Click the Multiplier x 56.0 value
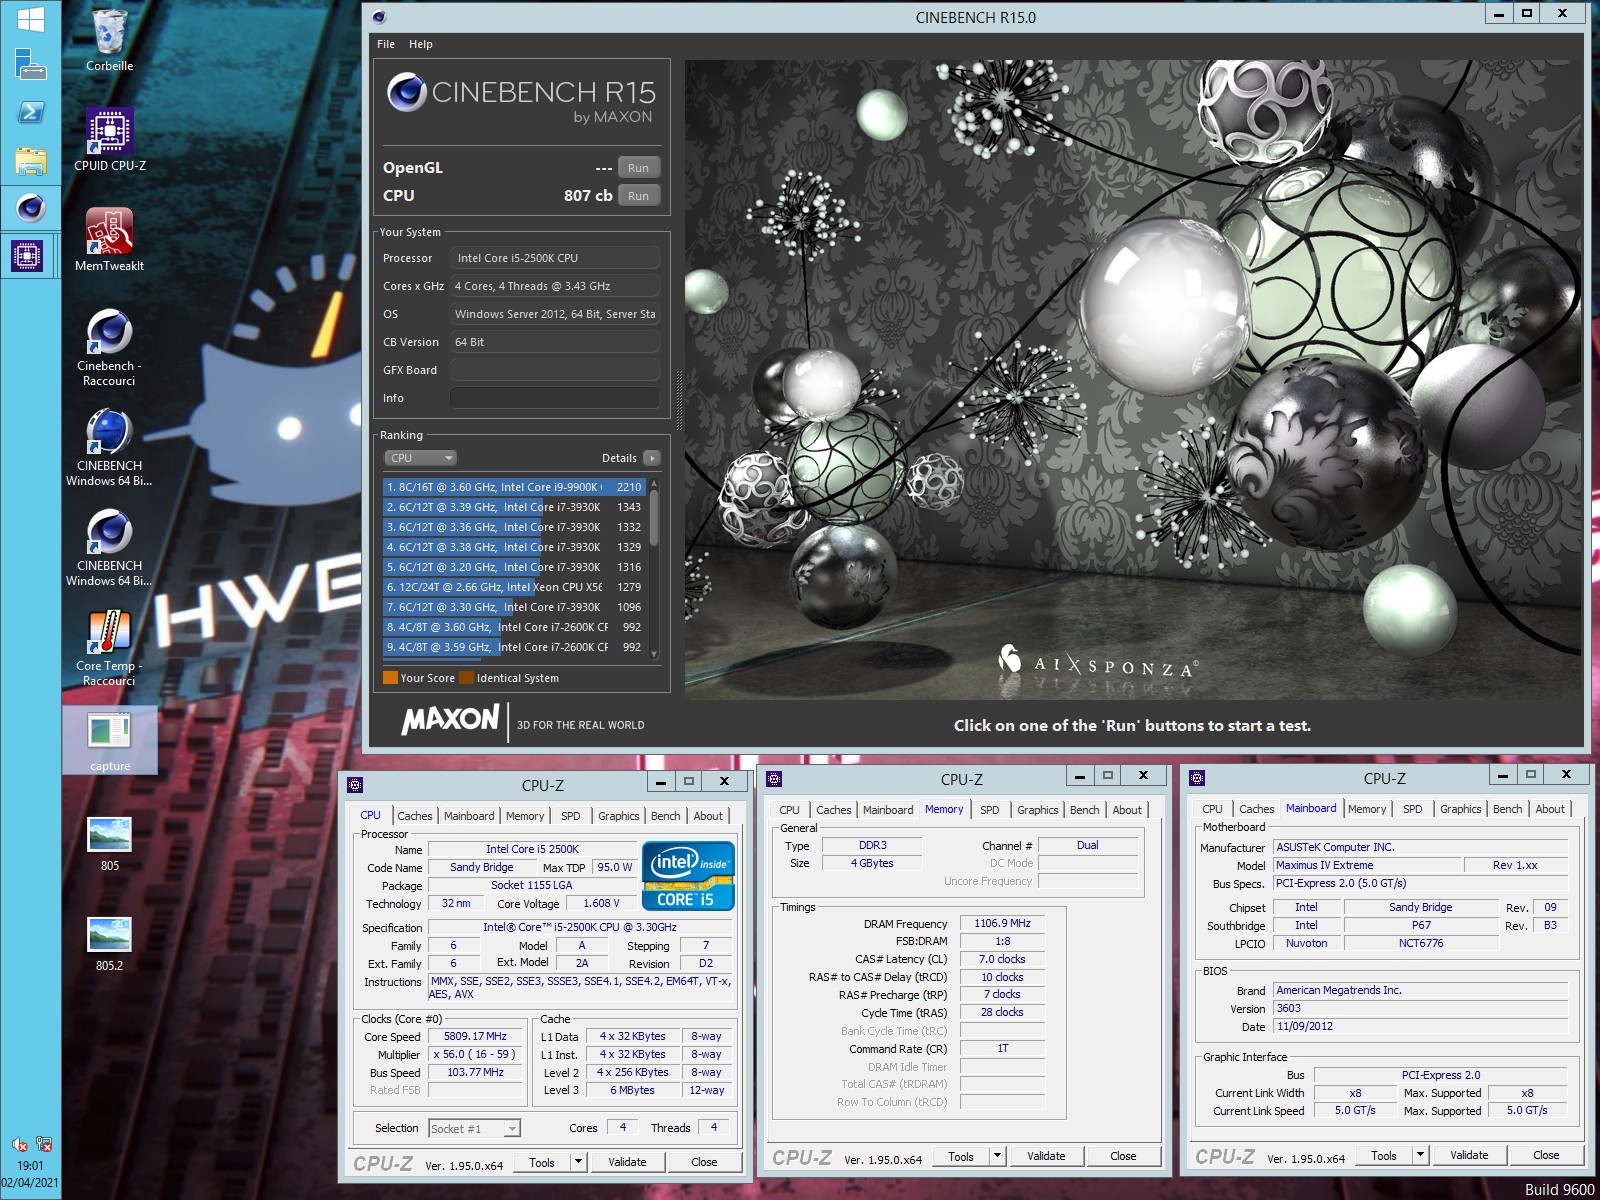This screenshot has height=1200, width=1600. click(x=475, y=1054)
